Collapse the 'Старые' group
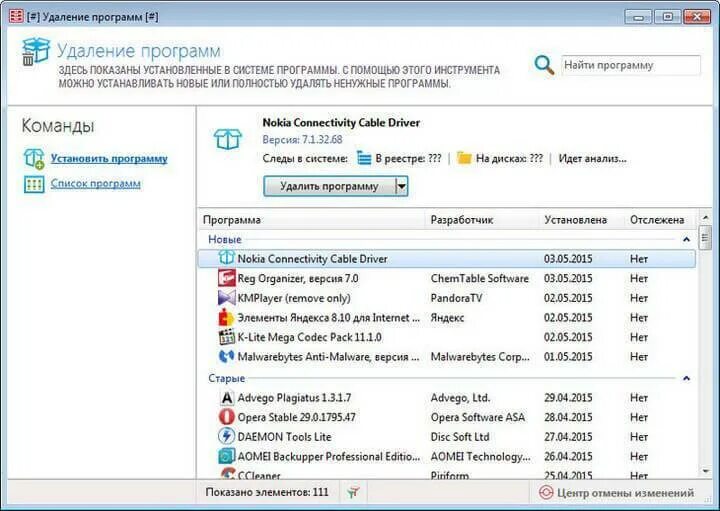This screenshot has width=720, height=511. (686, 378)
